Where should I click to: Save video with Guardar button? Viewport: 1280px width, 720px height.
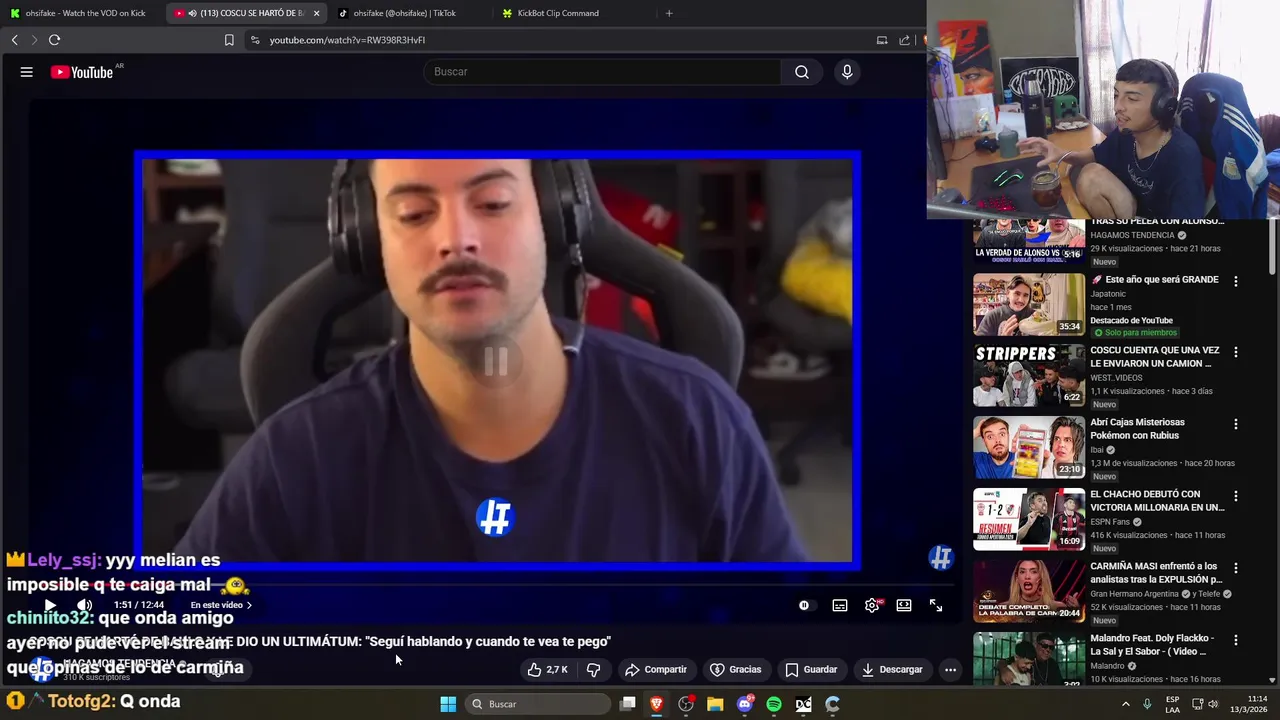coord(811,669)
